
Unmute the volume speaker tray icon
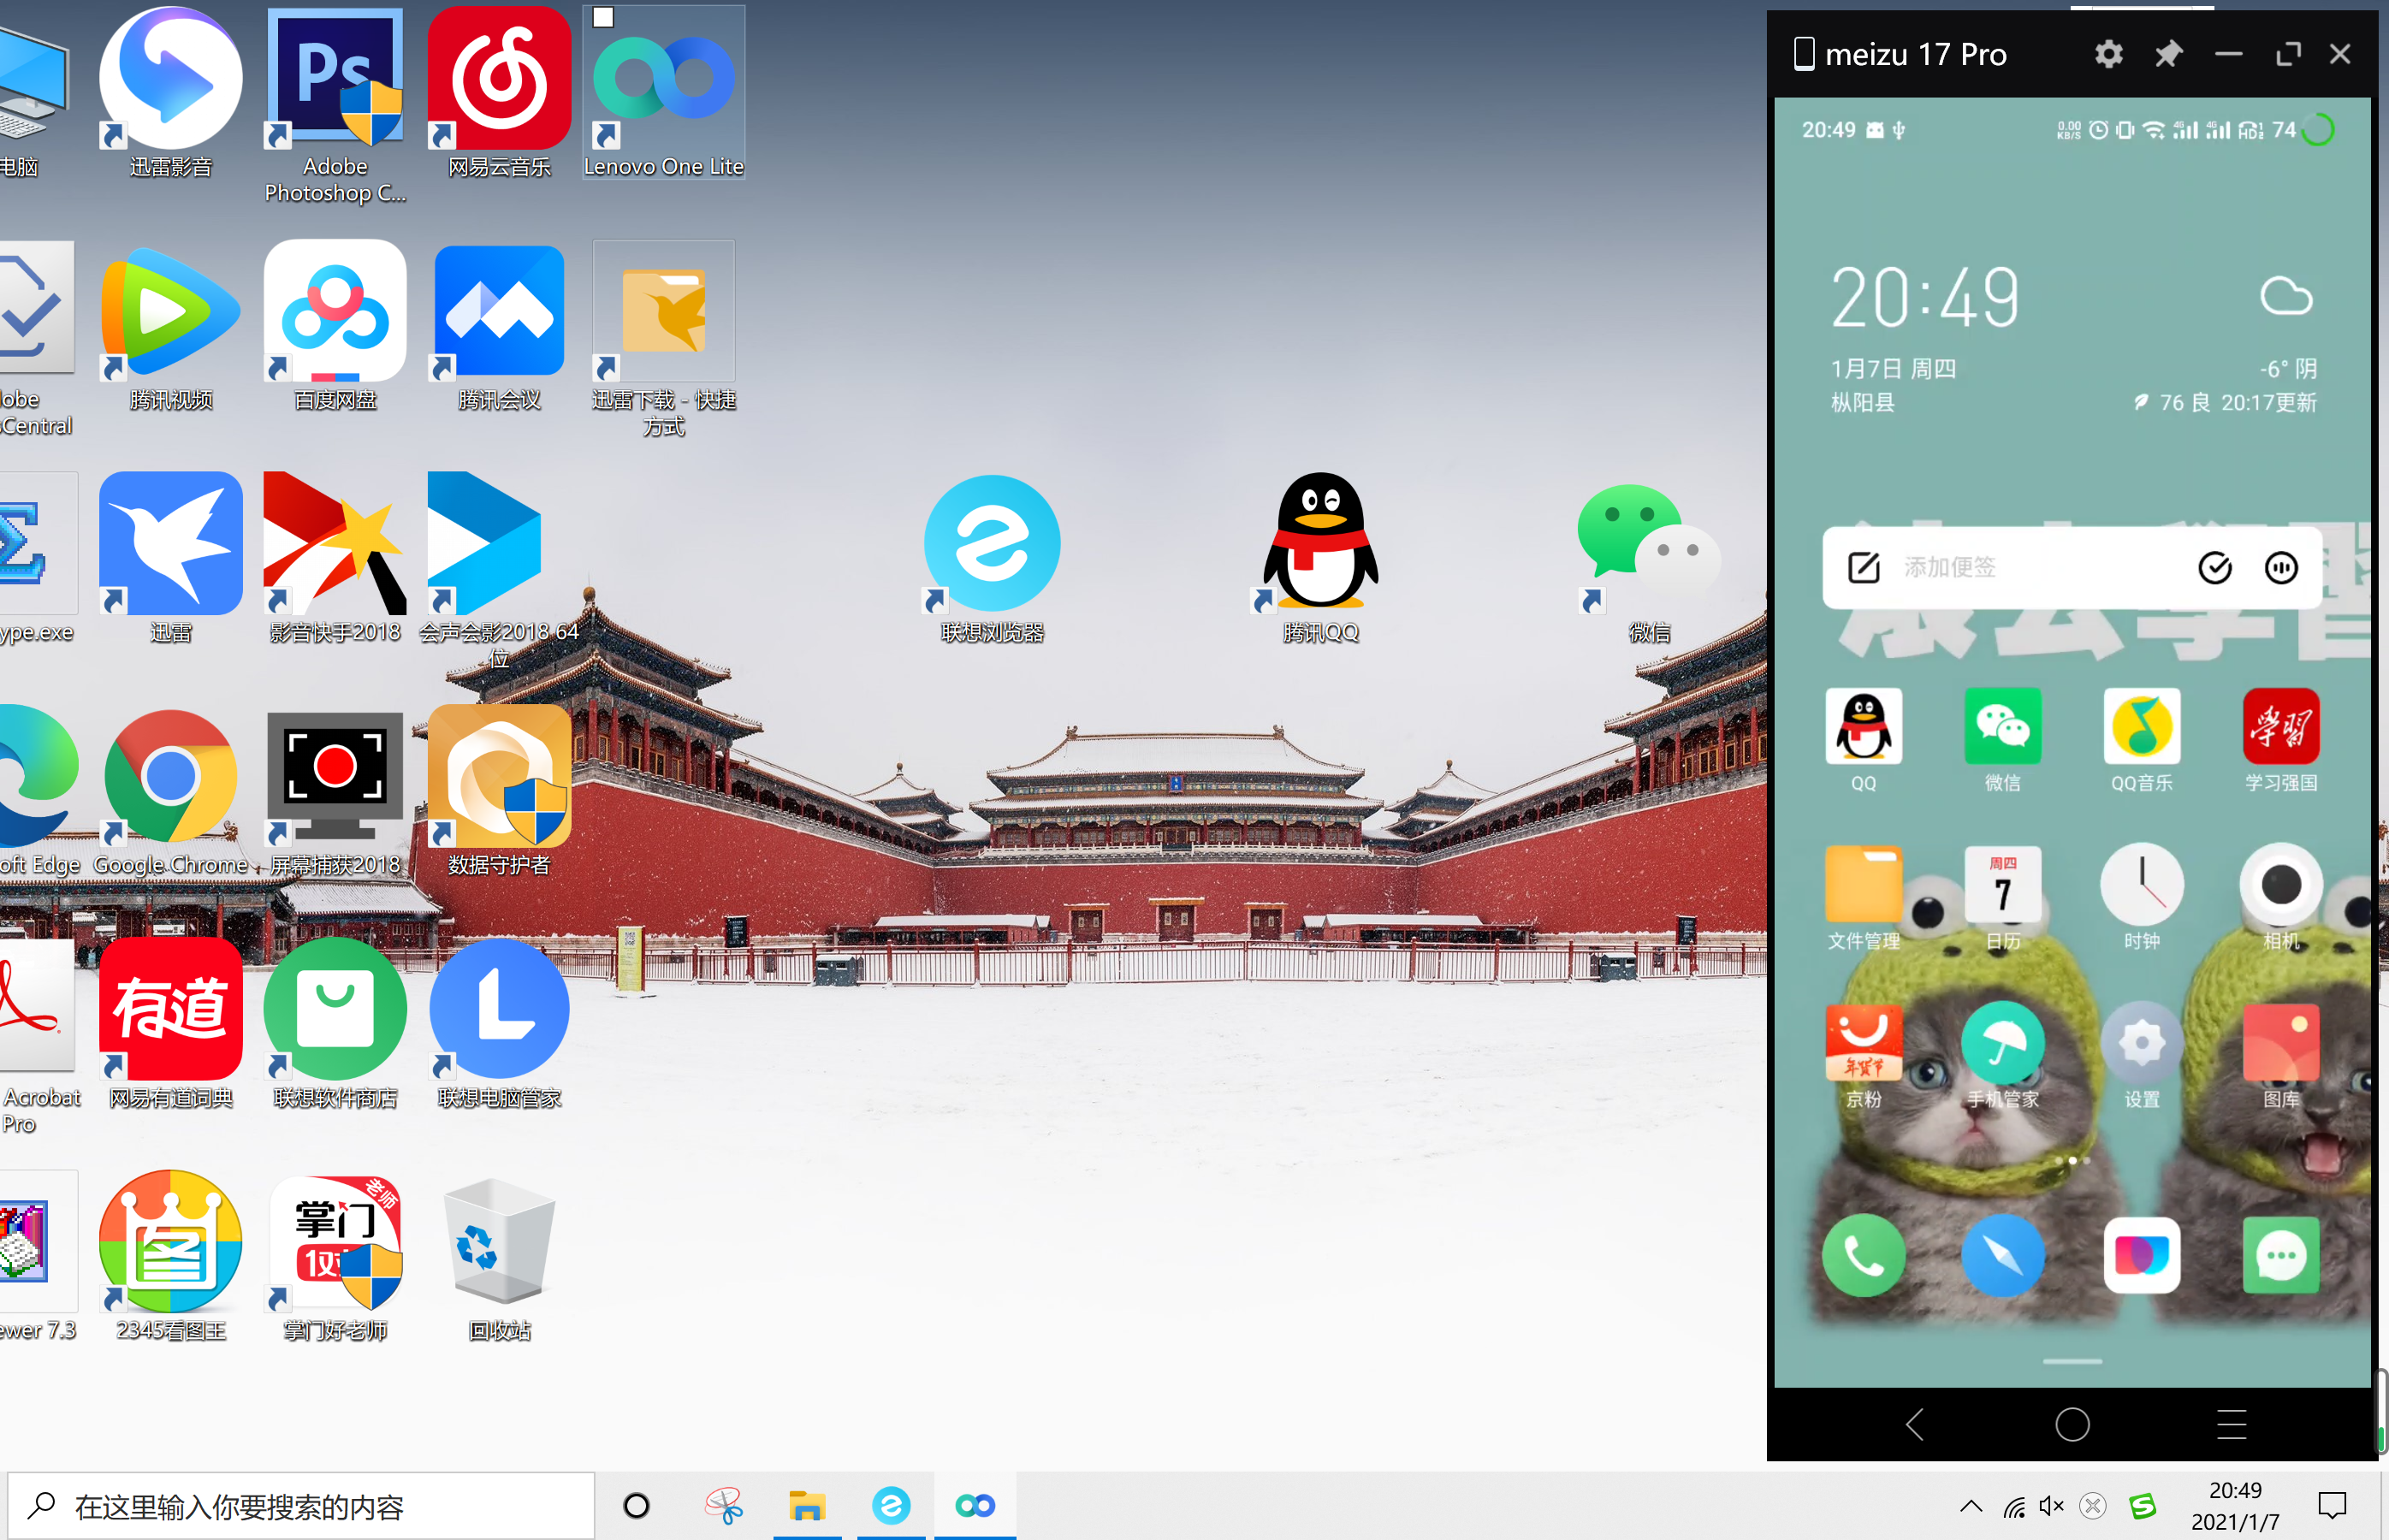2051,1506
